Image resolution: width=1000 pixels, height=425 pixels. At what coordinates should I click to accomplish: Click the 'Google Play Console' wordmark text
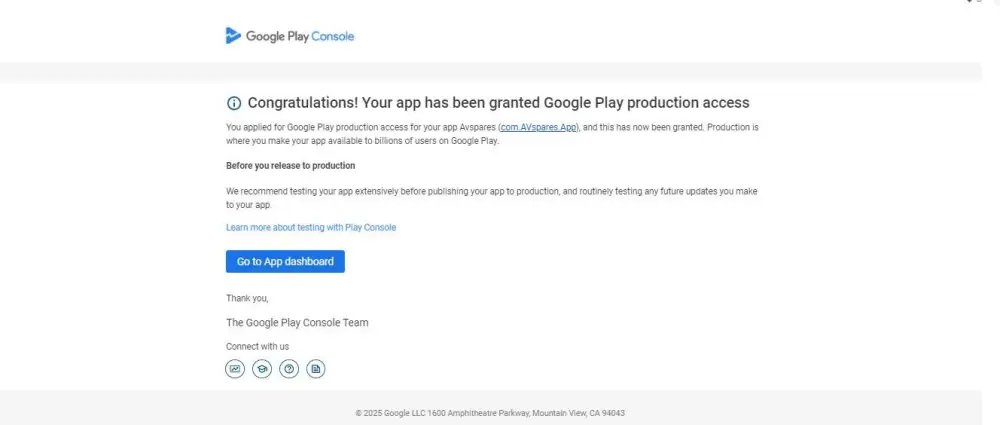[300, 36]
